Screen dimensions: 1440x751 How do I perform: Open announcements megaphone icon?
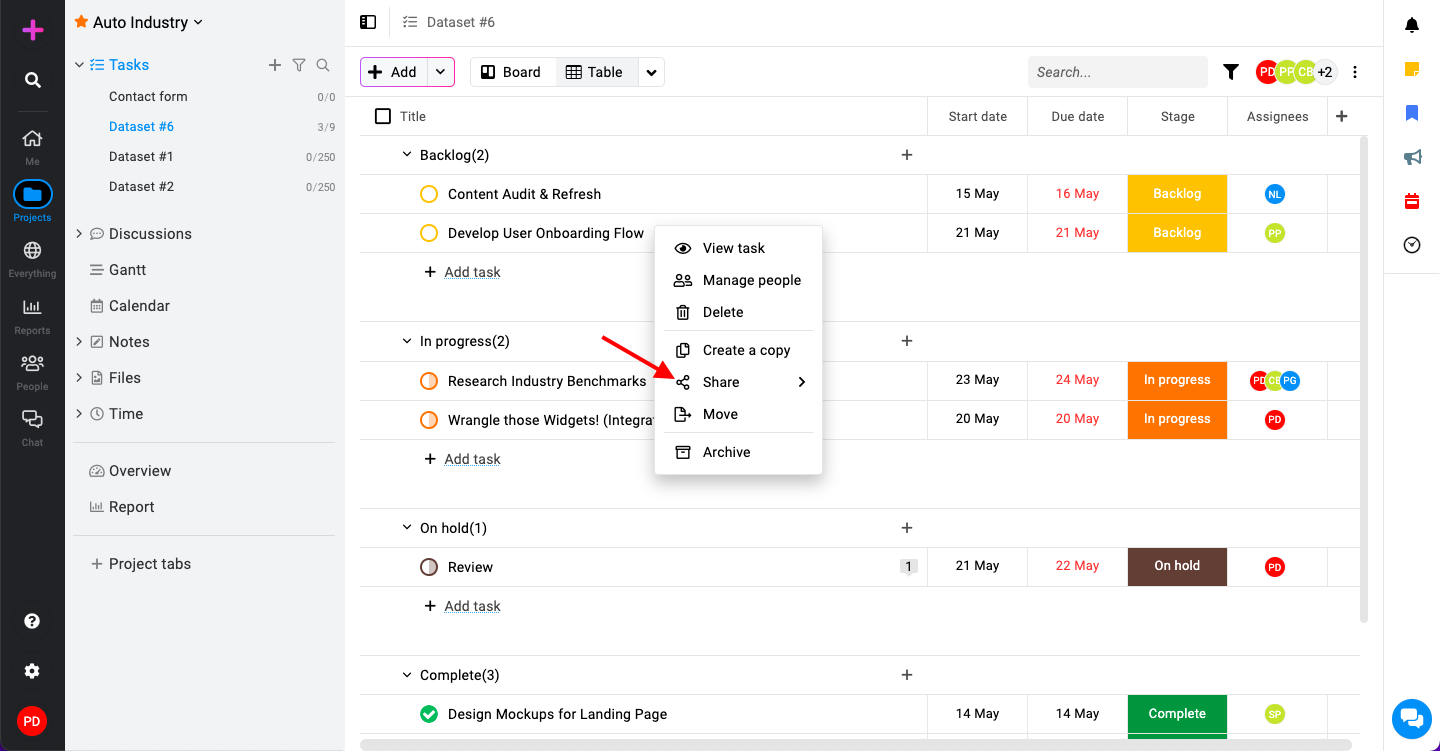pyautogui.click(x=1412, y=157)
